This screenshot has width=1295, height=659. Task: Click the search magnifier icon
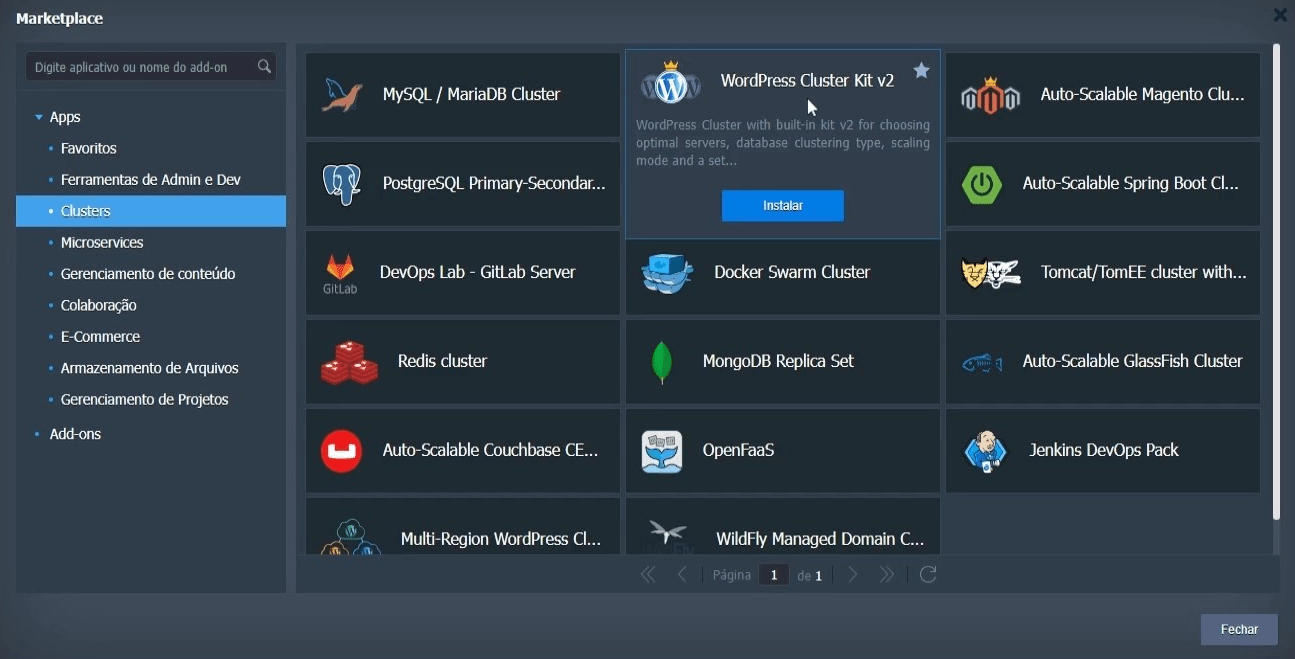264,67
